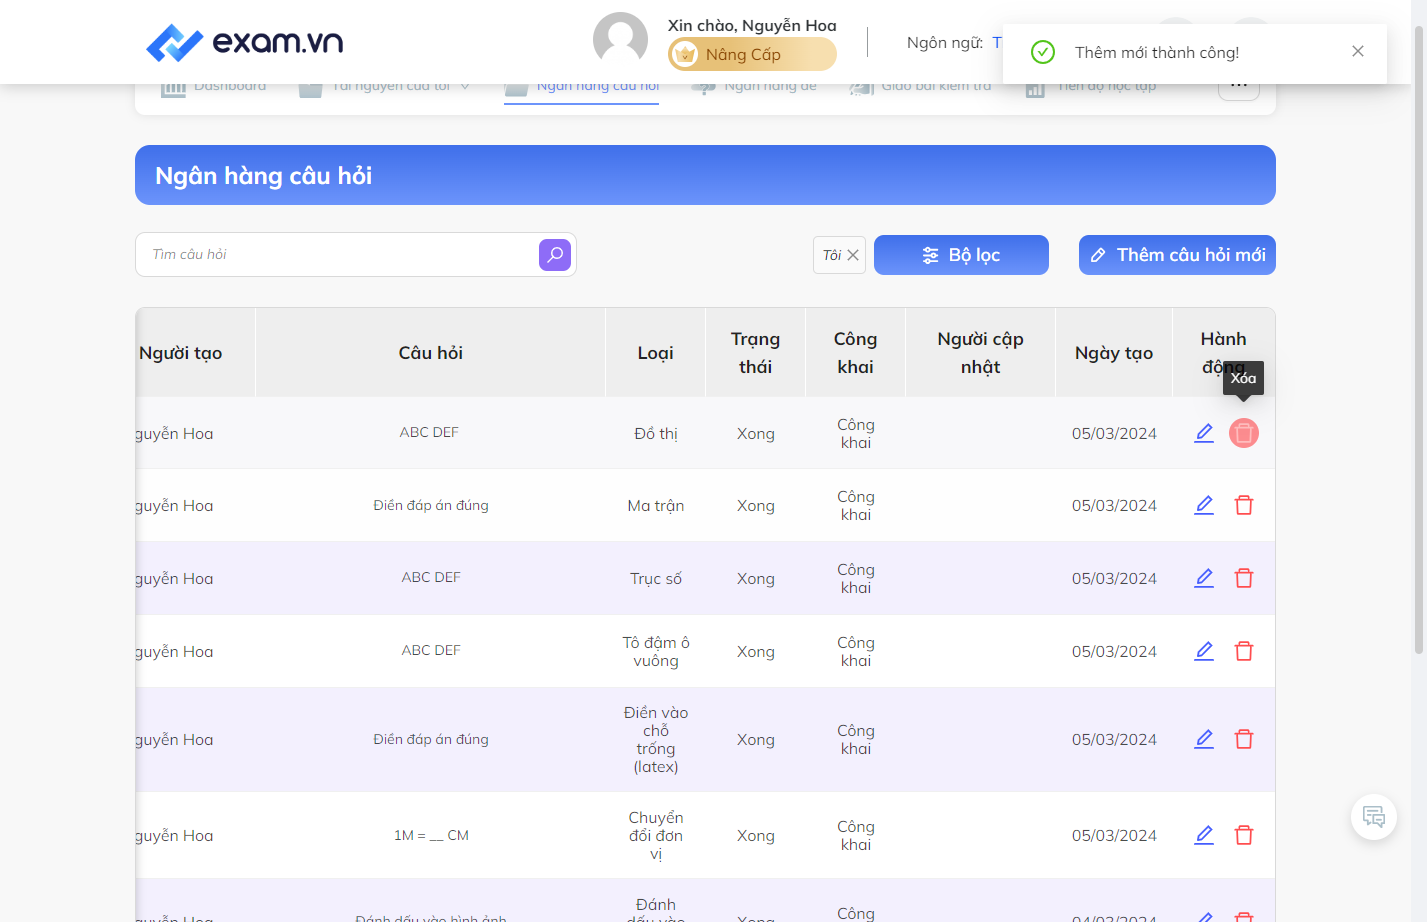Click the Nâng Cấp upgrade button

click(x=752, y=54)
